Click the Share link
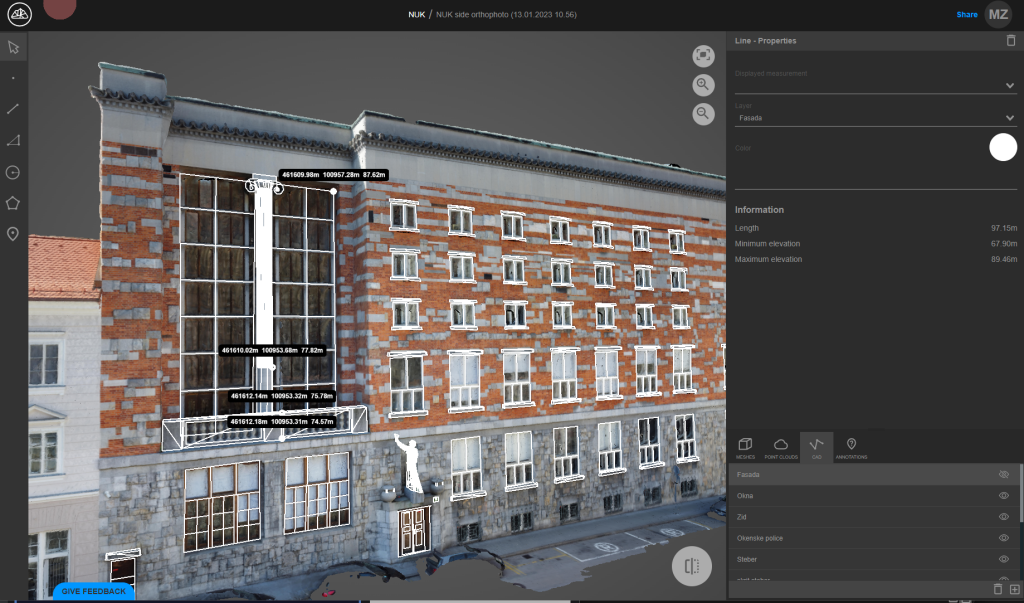 tap(967, 15)
